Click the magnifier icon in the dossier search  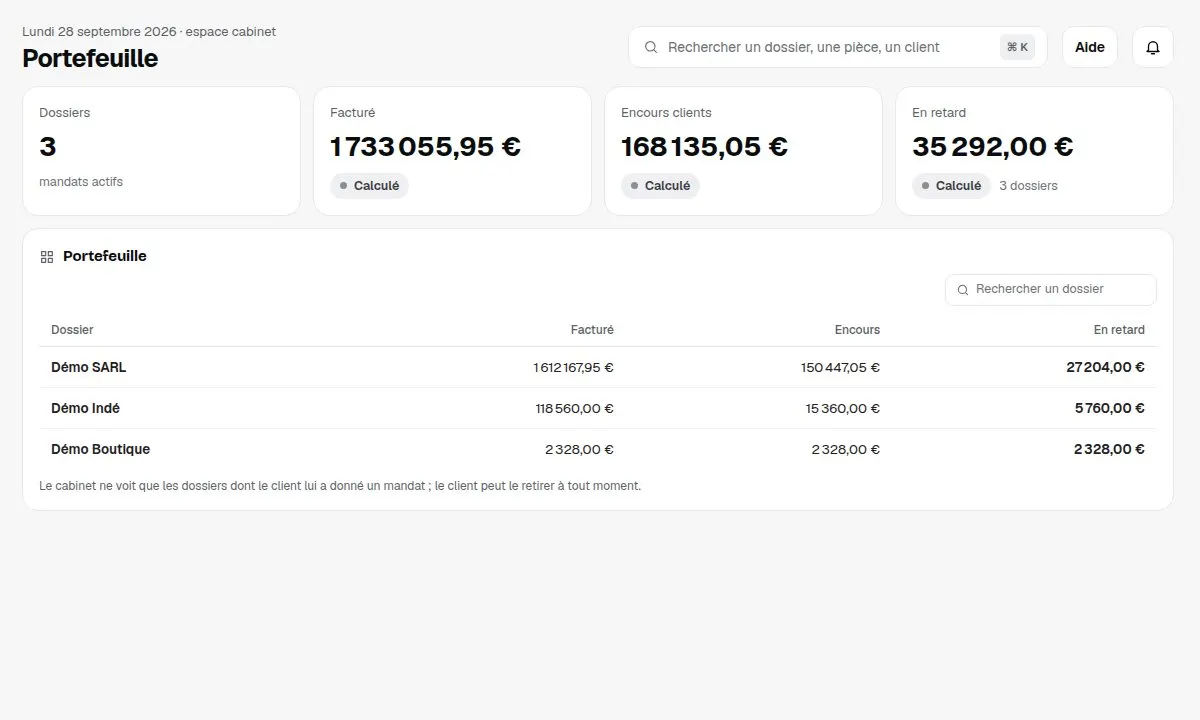click(x=963, y=290)
